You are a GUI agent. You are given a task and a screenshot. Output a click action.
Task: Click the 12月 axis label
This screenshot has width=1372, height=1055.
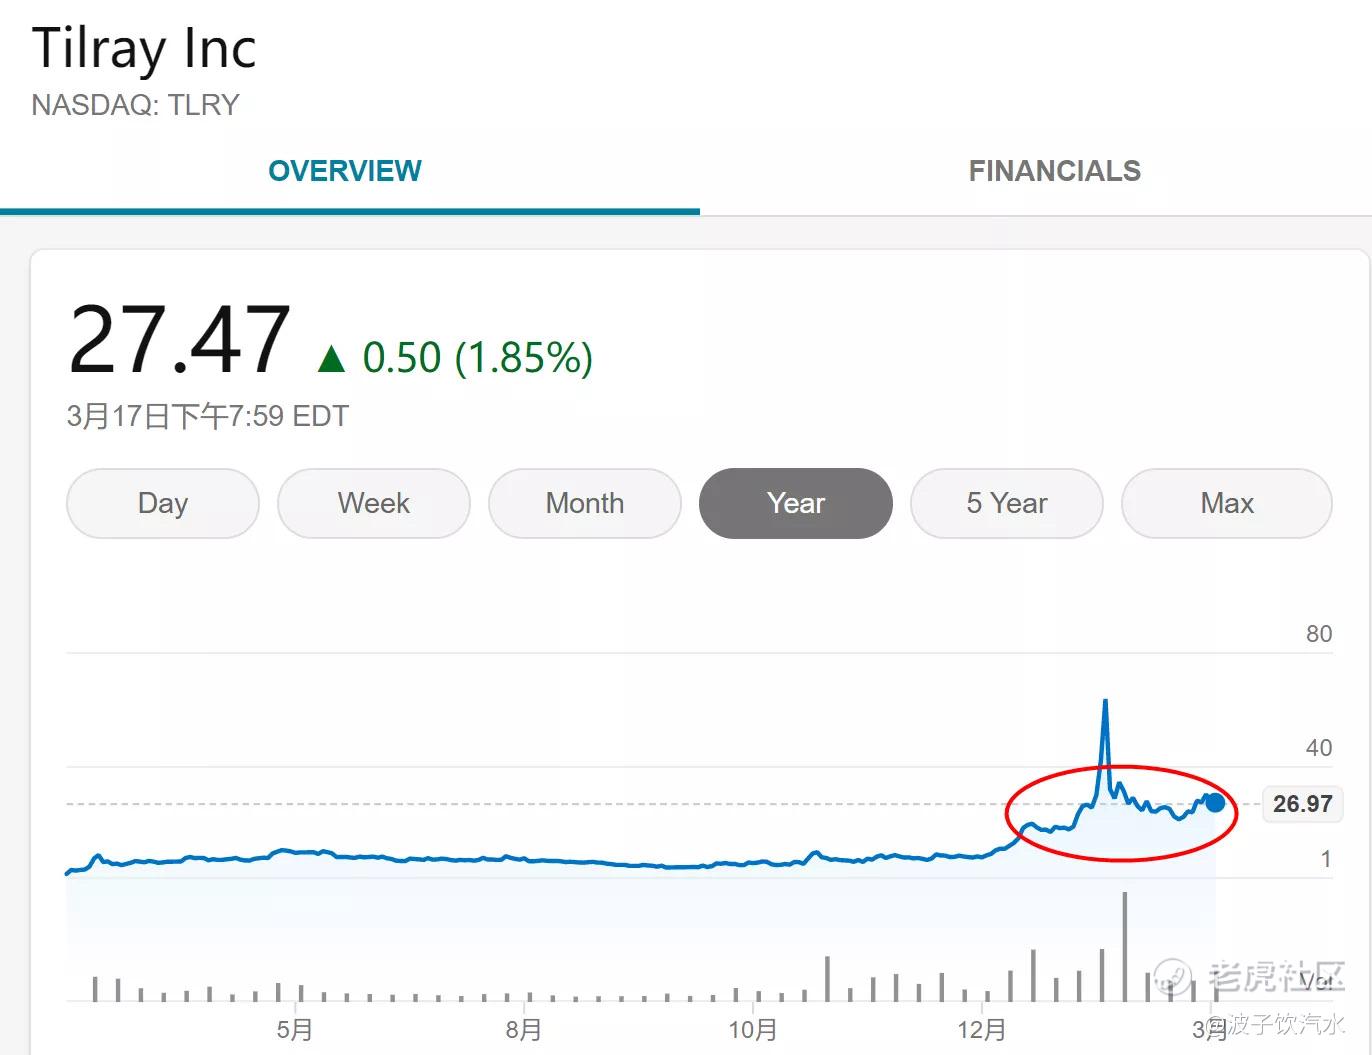click(x=981, y=1030)
